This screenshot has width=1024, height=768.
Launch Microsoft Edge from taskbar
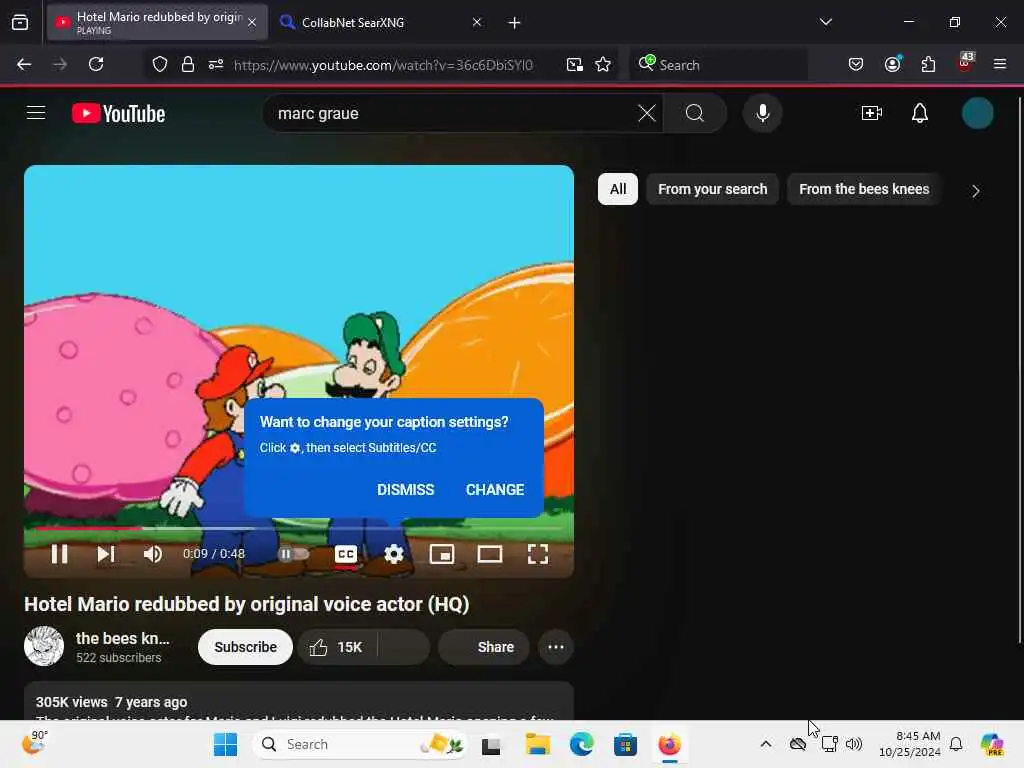tap(581, 744)
